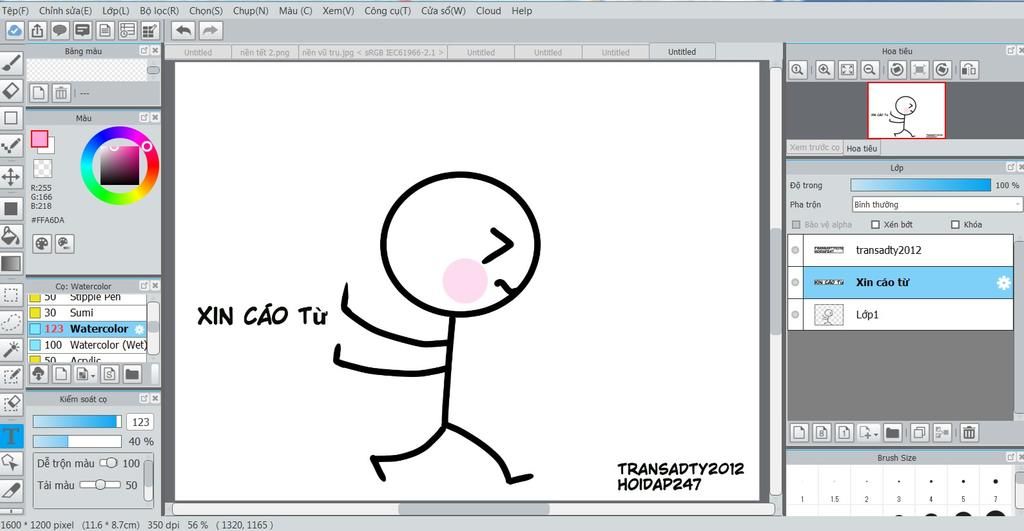Select the Watercolor (Wet) brush
The image size is (1024, 531).
click(88, 345)
